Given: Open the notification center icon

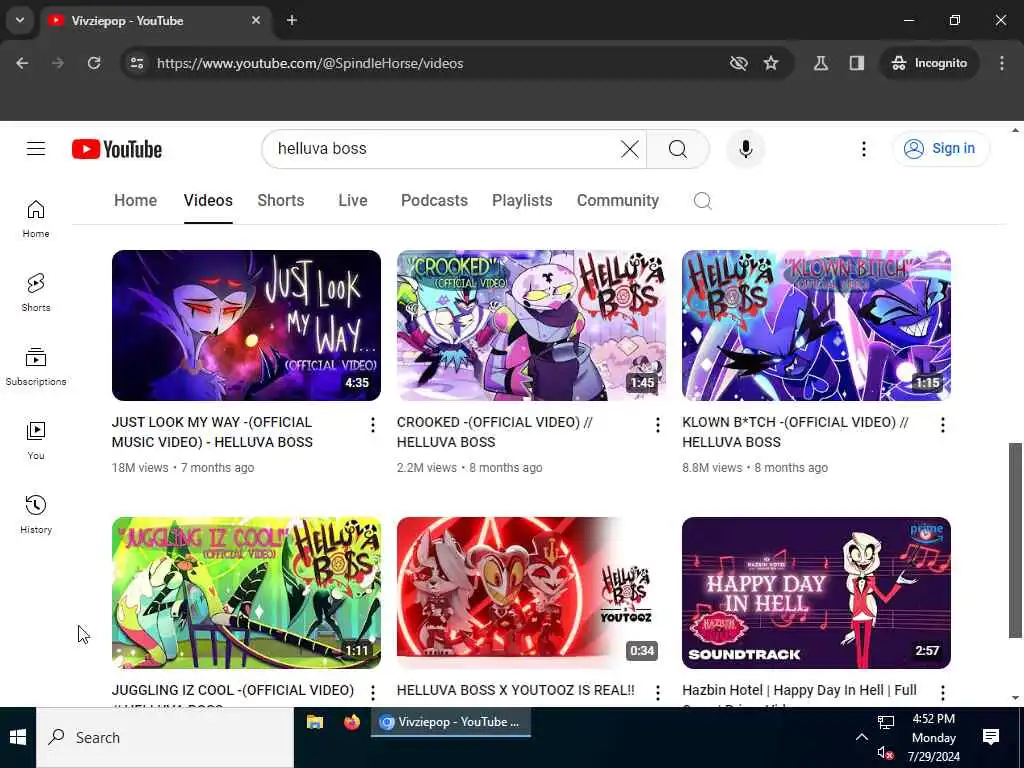Looking at the screenshot, I should pos(991,737).
